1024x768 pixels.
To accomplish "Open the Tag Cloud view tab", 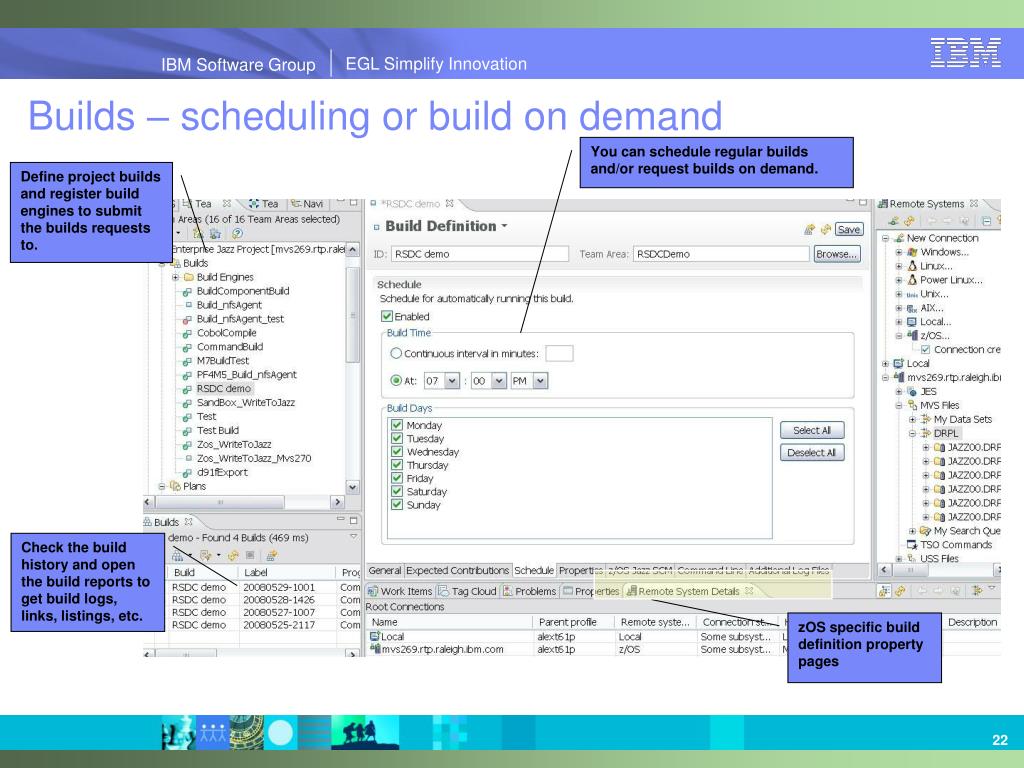I will (468, 592).
